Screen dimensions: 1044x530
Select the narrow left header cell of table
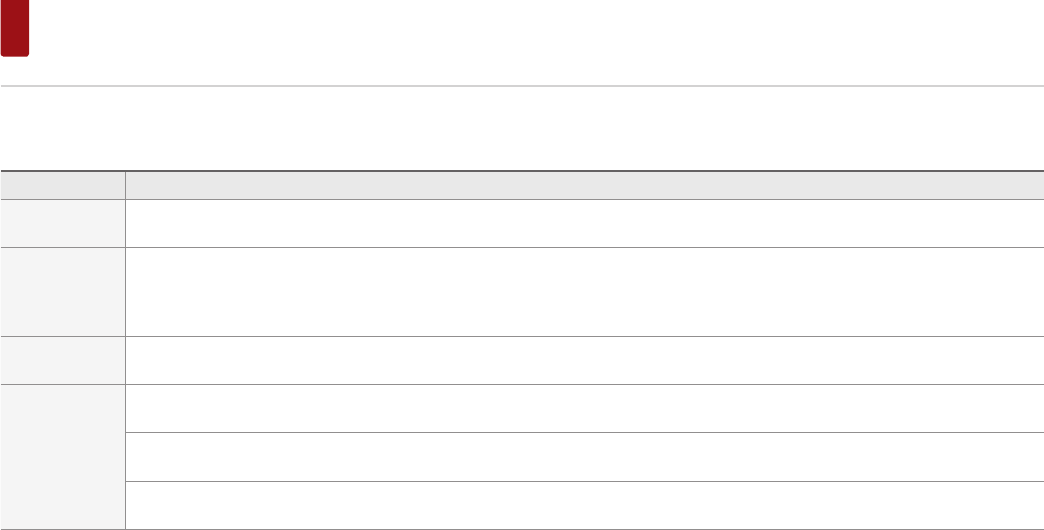point(63,185)
